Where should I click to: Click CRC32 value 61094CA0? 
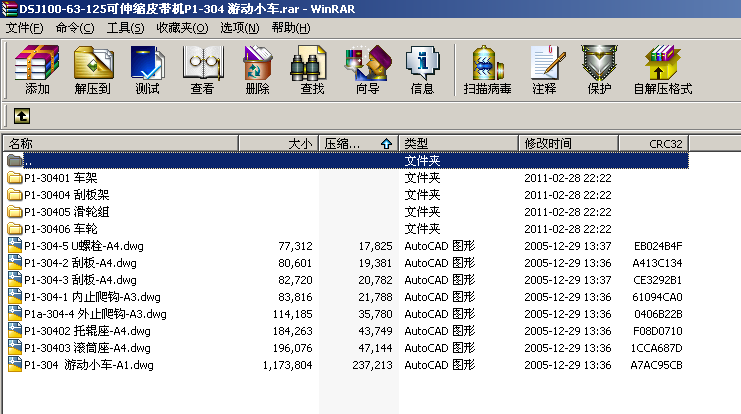coord(657,297)
